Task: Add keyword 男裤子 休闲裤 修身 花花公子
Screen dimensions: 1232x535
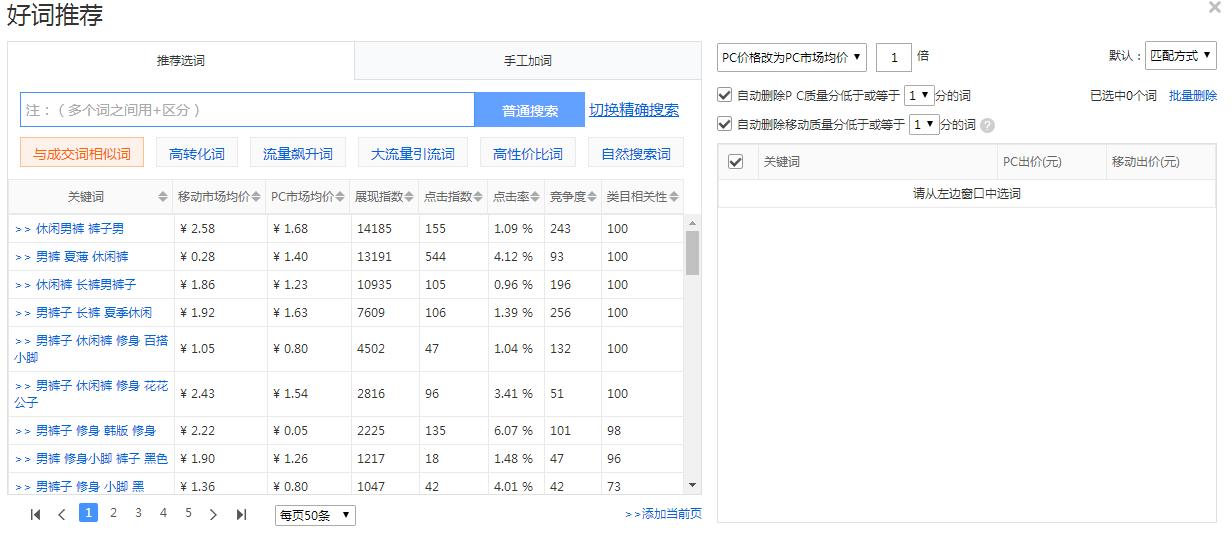Action: point(91,394)
